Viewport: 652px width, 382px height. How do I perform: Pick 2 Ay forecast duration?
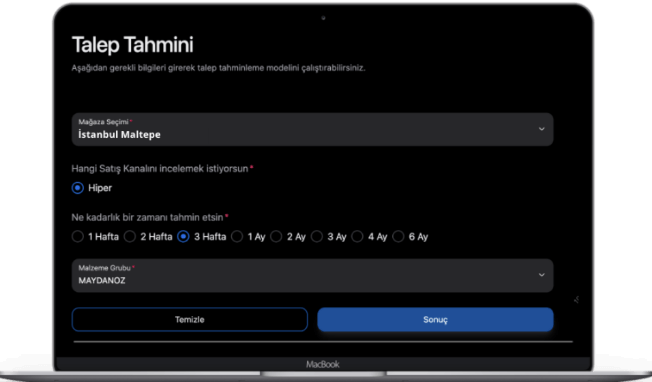(x=276, y=237)
